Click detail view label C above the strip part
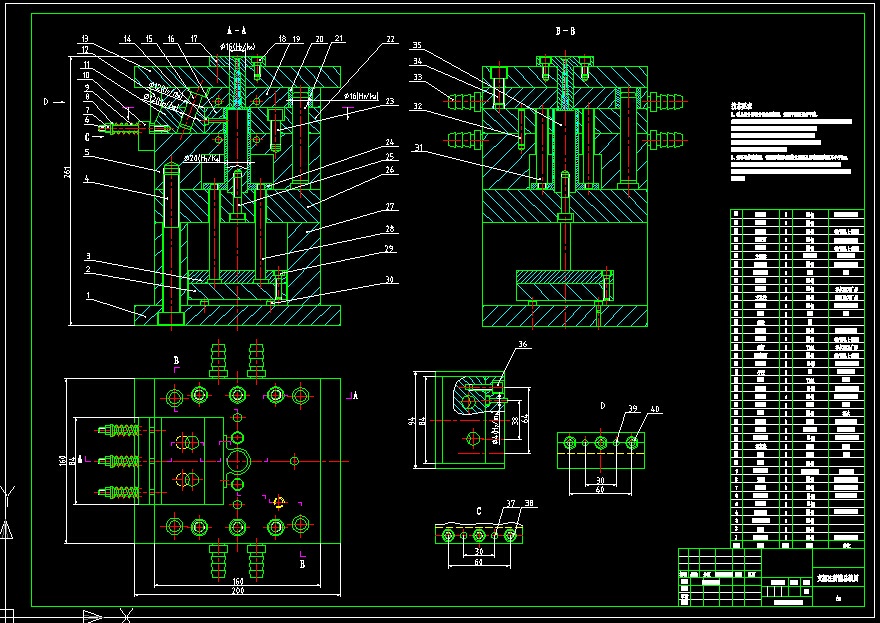The image size is (880, 623). coord(479,509)
